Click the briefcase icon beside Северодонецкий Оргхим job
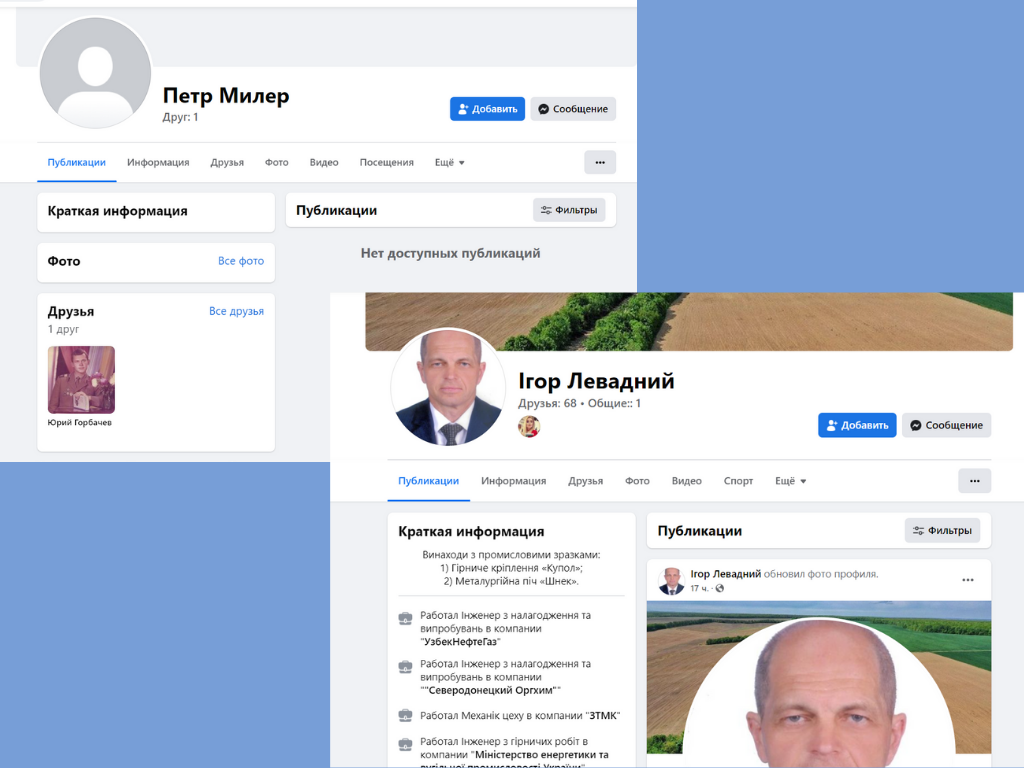This screenshot has height=768, width=1024. [406, 667]
